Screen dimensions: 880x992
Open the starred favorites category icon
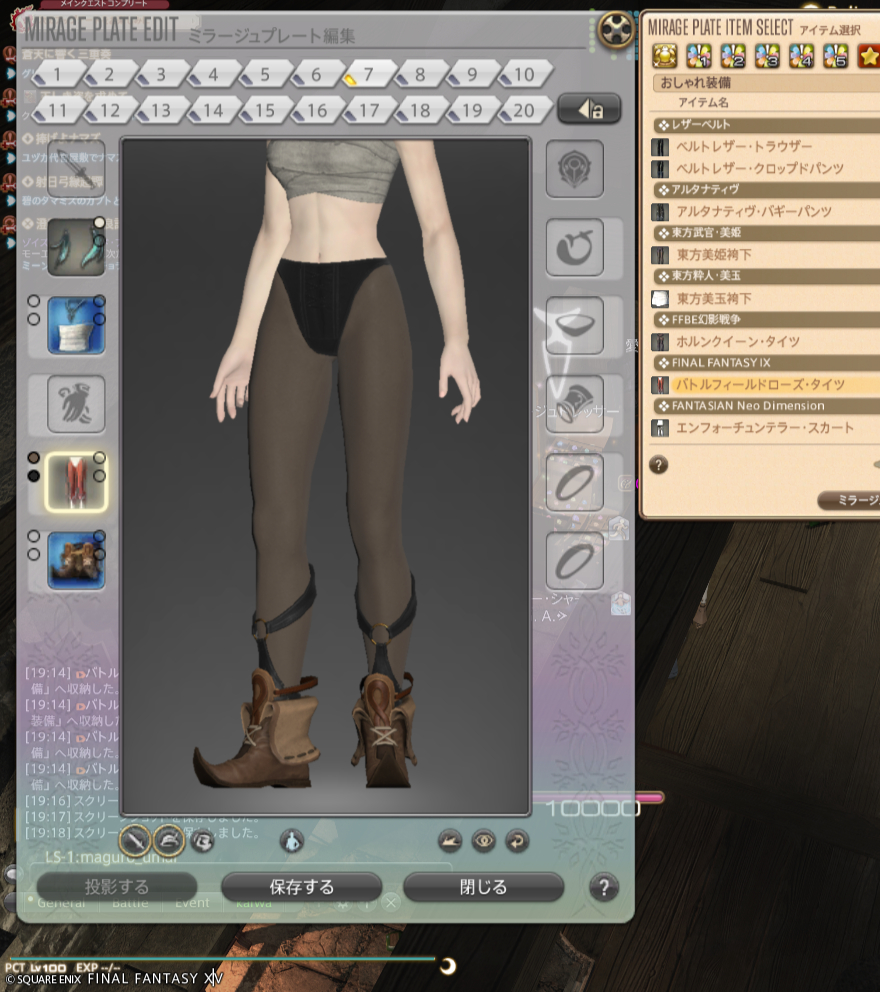point(868,56)
